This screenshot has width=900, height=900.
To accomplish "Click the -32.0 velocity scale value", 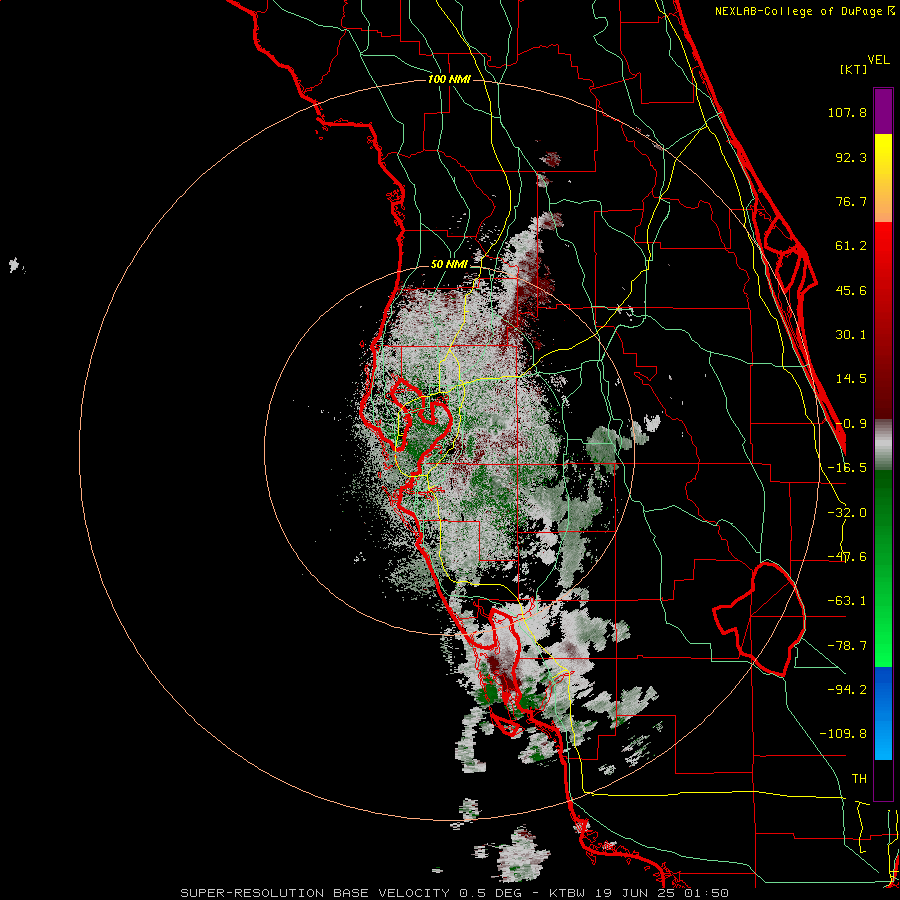I will [847, 513].
